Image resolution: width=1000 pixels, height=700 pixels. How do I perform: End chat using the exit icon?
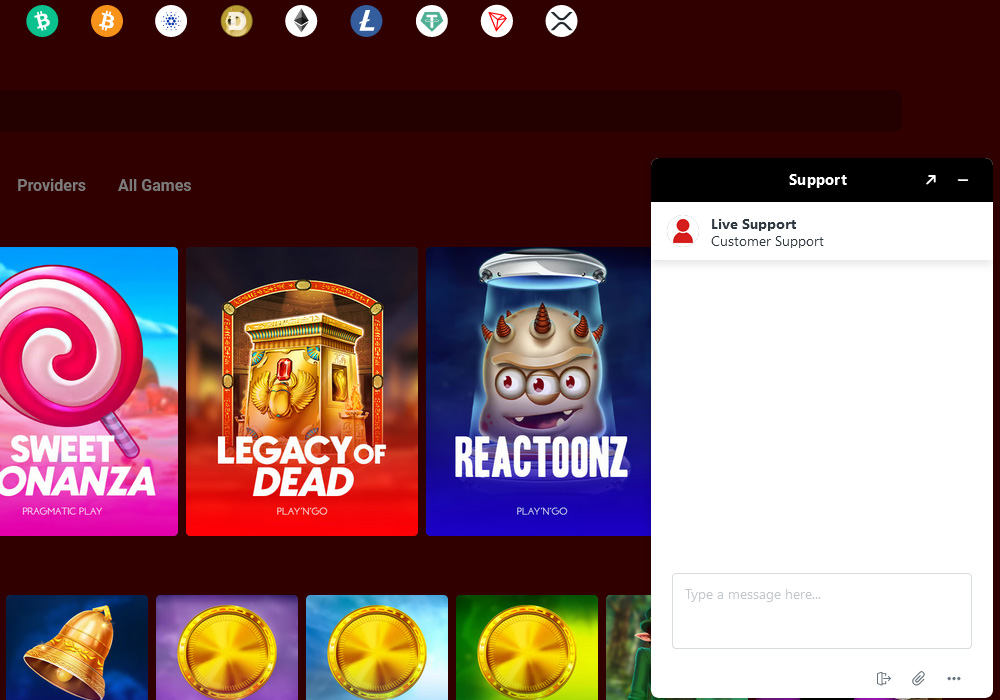[883, 678]
